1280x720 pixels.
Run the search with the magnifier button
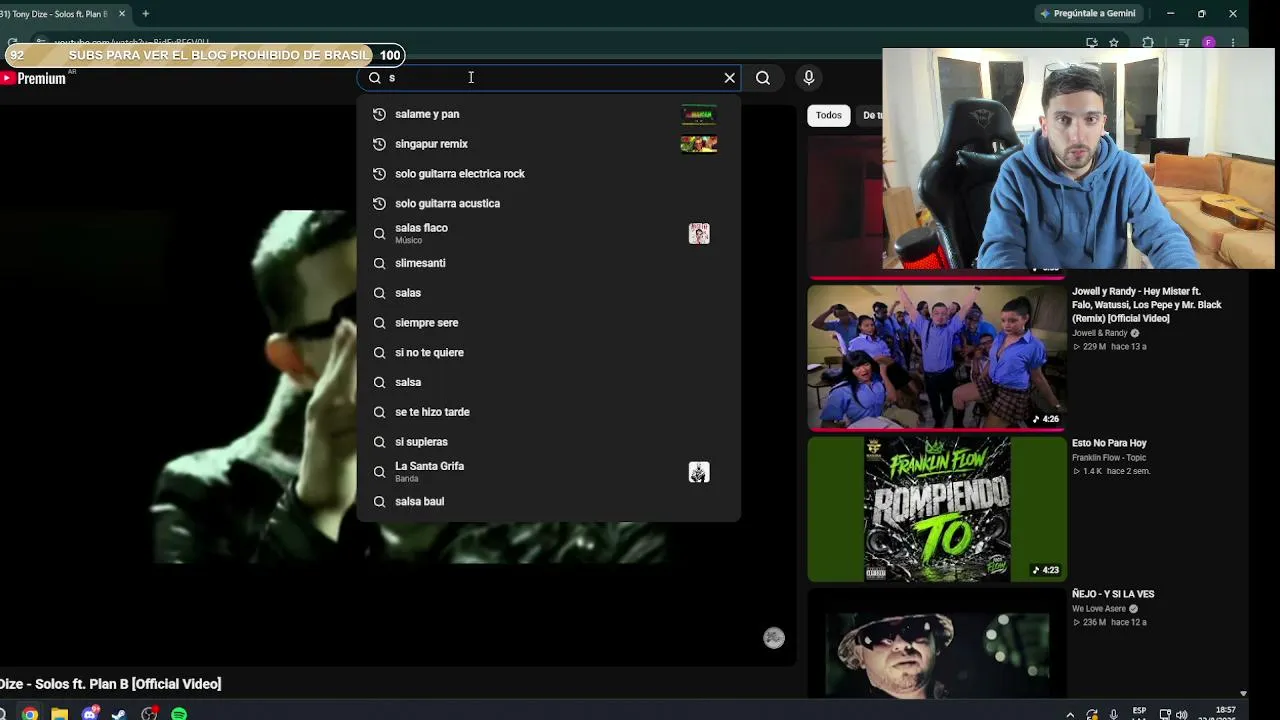(x=763, y=78)
